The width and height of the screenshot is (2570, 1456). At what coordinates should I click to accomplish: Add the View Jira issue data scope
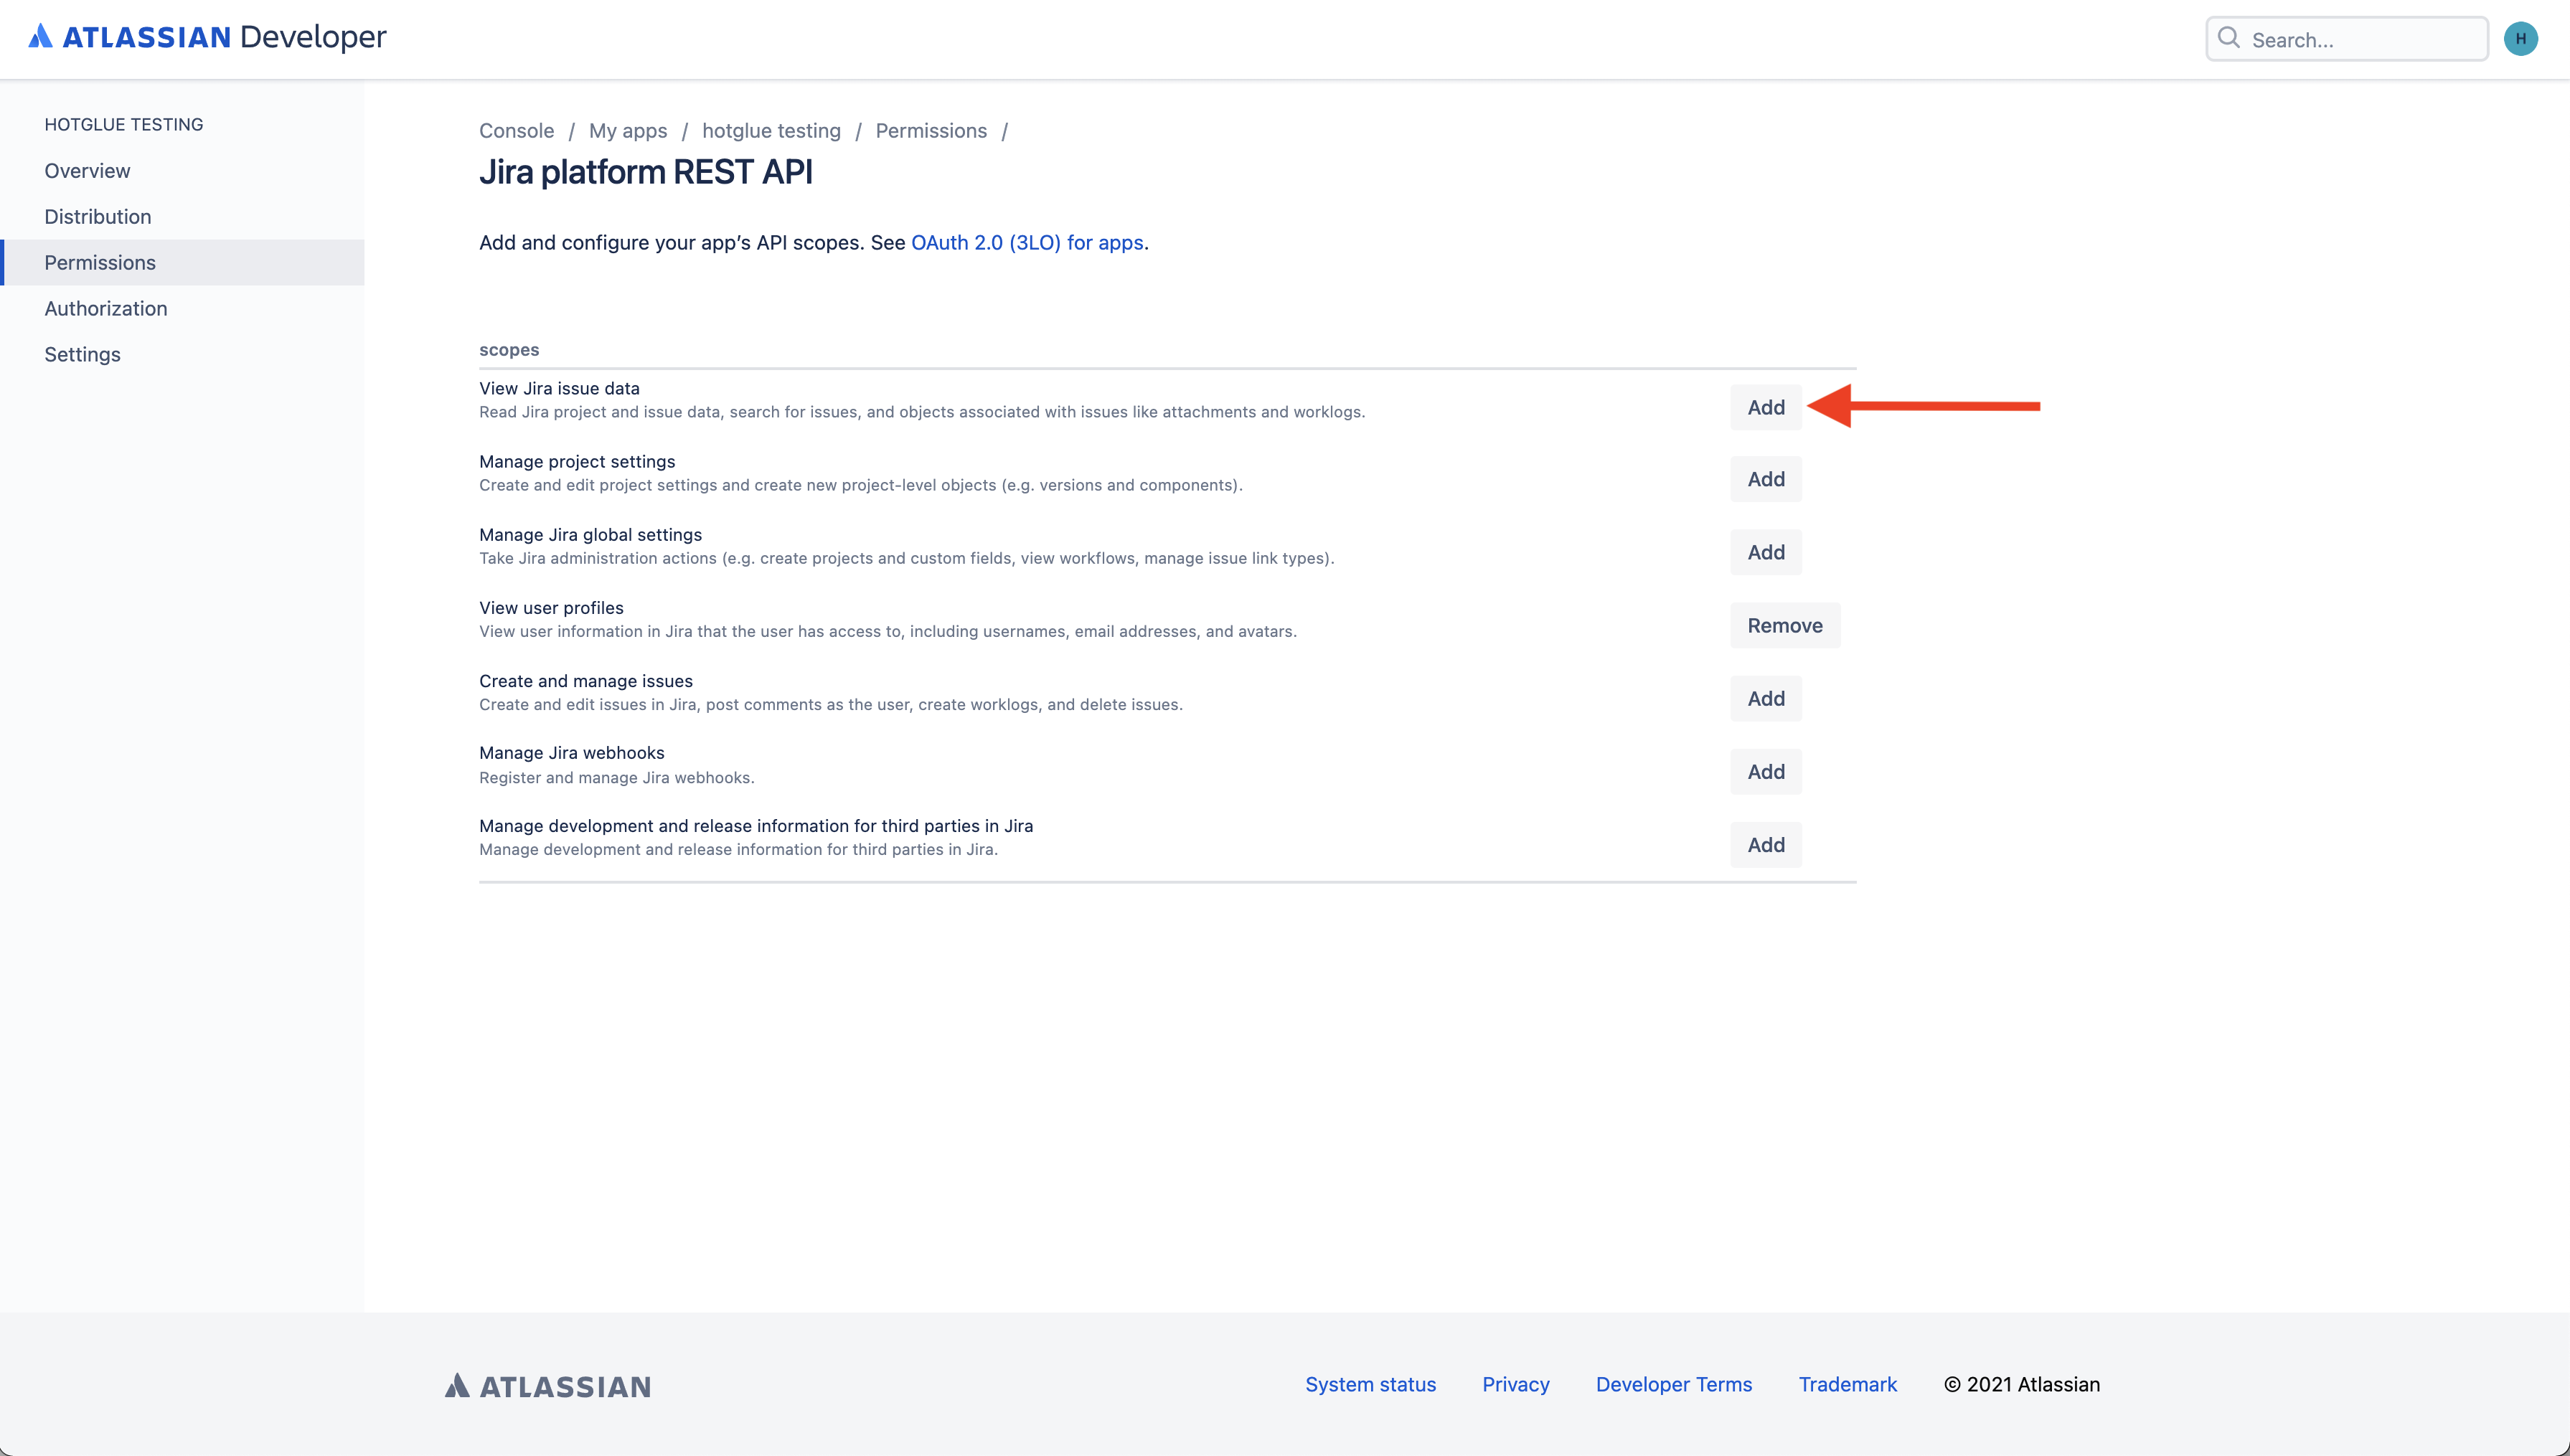[1765, 407]
